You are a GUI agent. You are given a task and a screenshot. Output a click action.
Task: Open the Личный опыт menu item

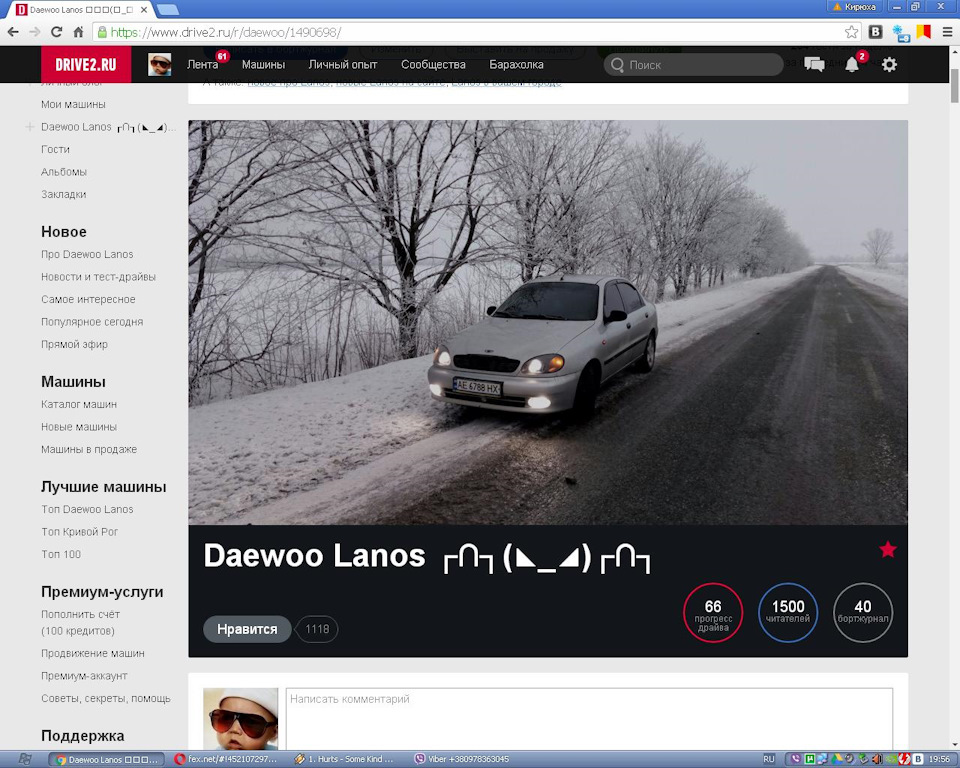343,64
